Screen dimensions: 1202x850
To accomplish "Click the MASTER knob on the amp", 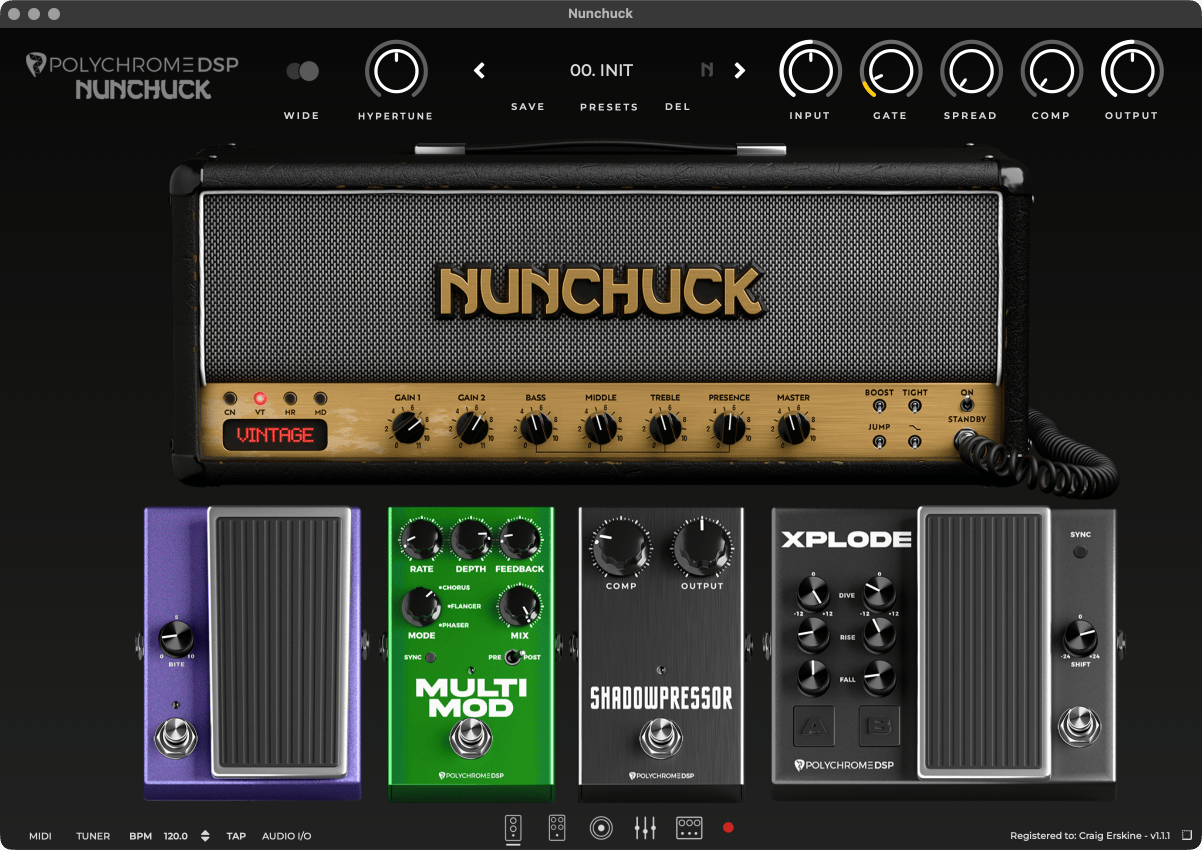I will click(793, 429).
